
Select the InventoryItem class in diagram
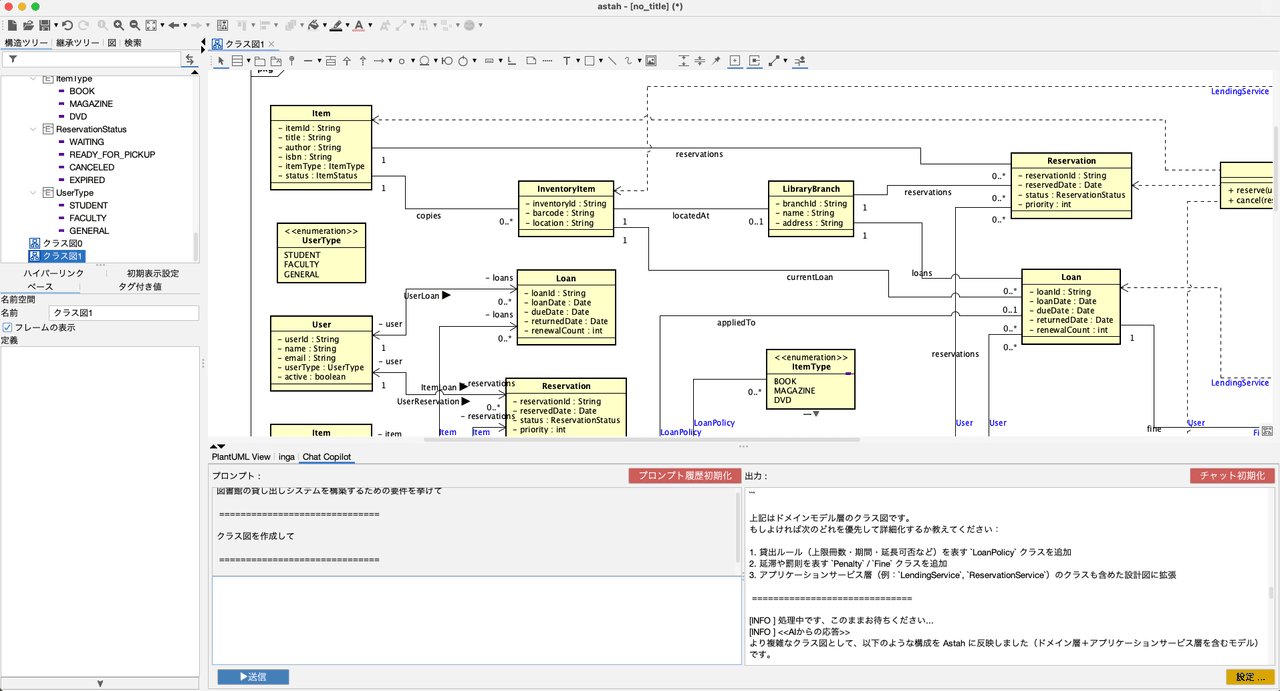(566, 209)
